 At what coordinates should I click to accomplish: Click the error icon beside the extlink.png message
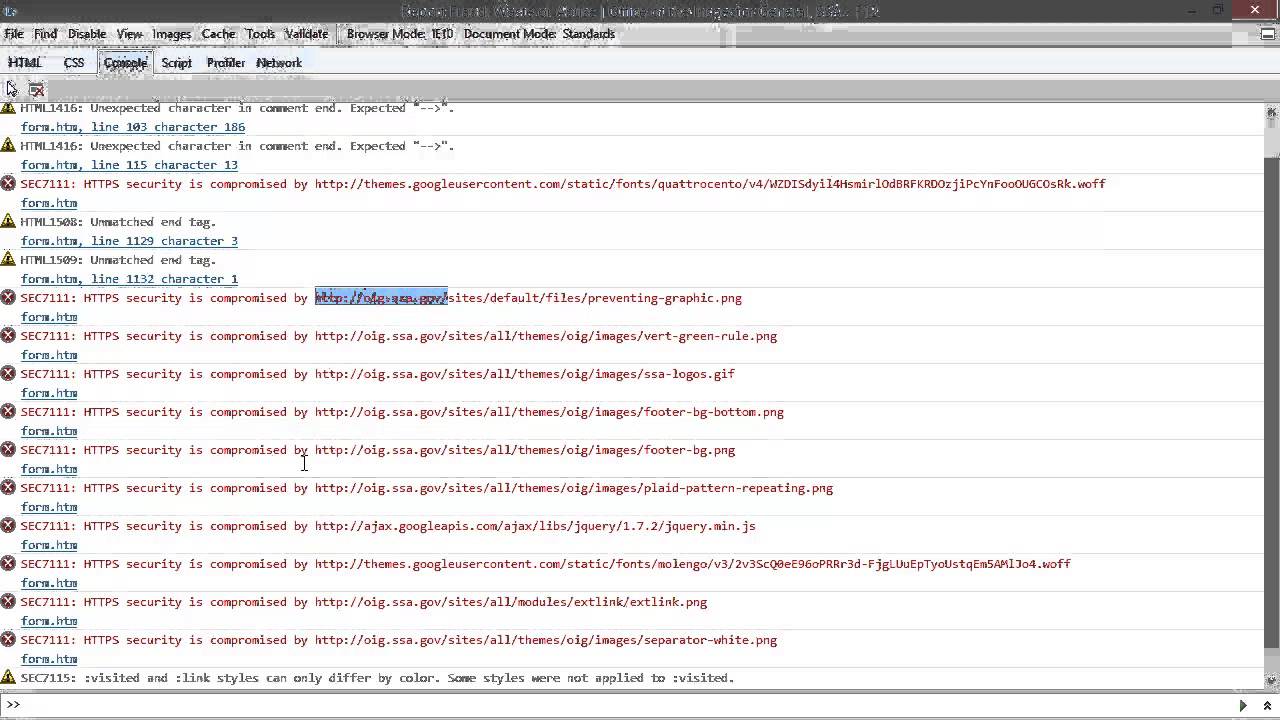coord(8,602)
